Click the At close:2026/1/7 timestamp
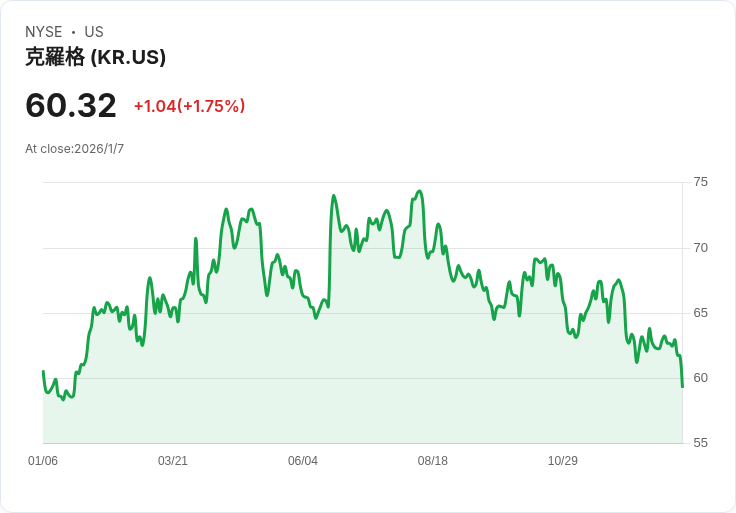The width and height of the screenshot is (736, 513). (74, 149)
